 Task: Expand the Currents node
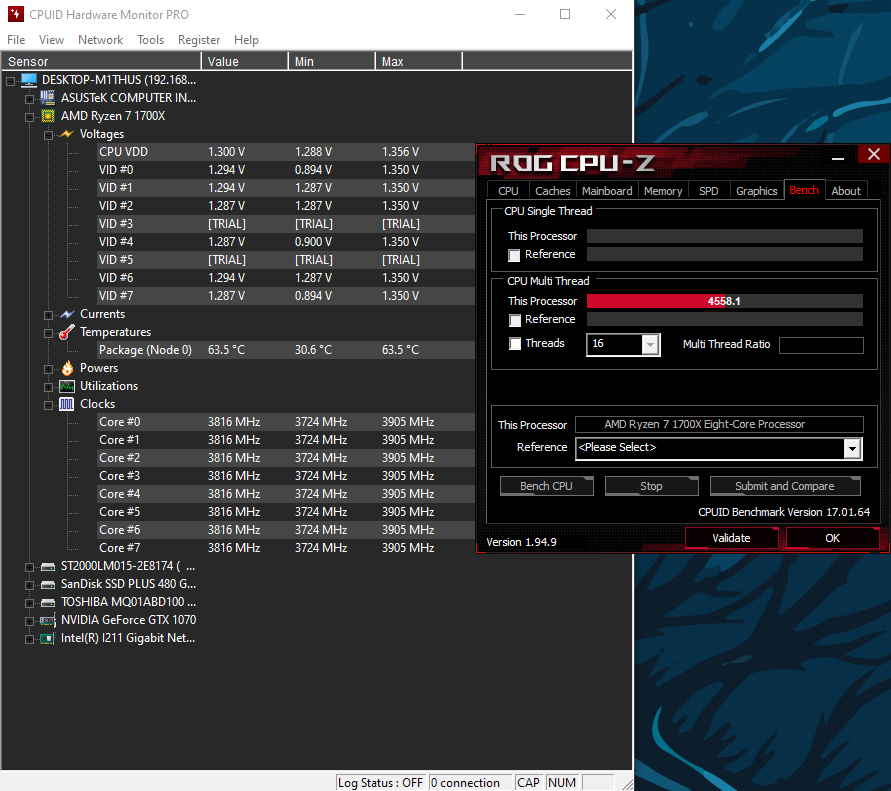[x=48, y=315]
